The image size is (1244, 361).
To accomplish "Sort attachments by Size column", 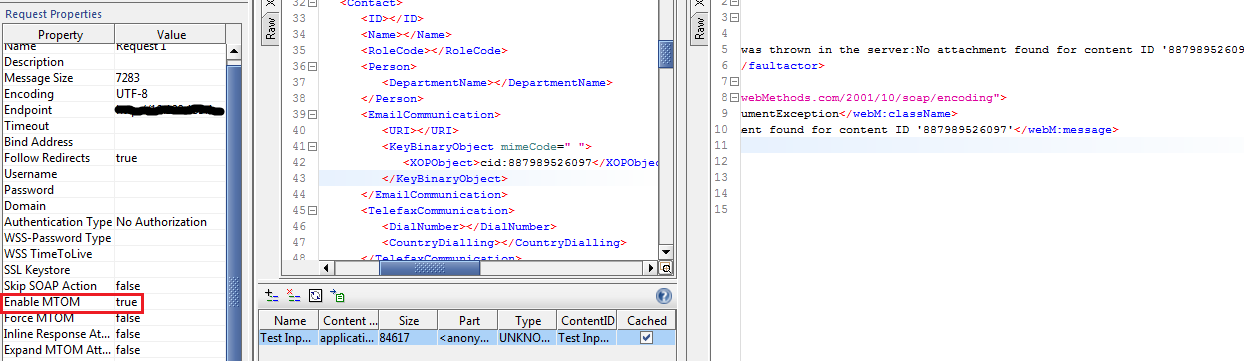I will click(408, 320).
